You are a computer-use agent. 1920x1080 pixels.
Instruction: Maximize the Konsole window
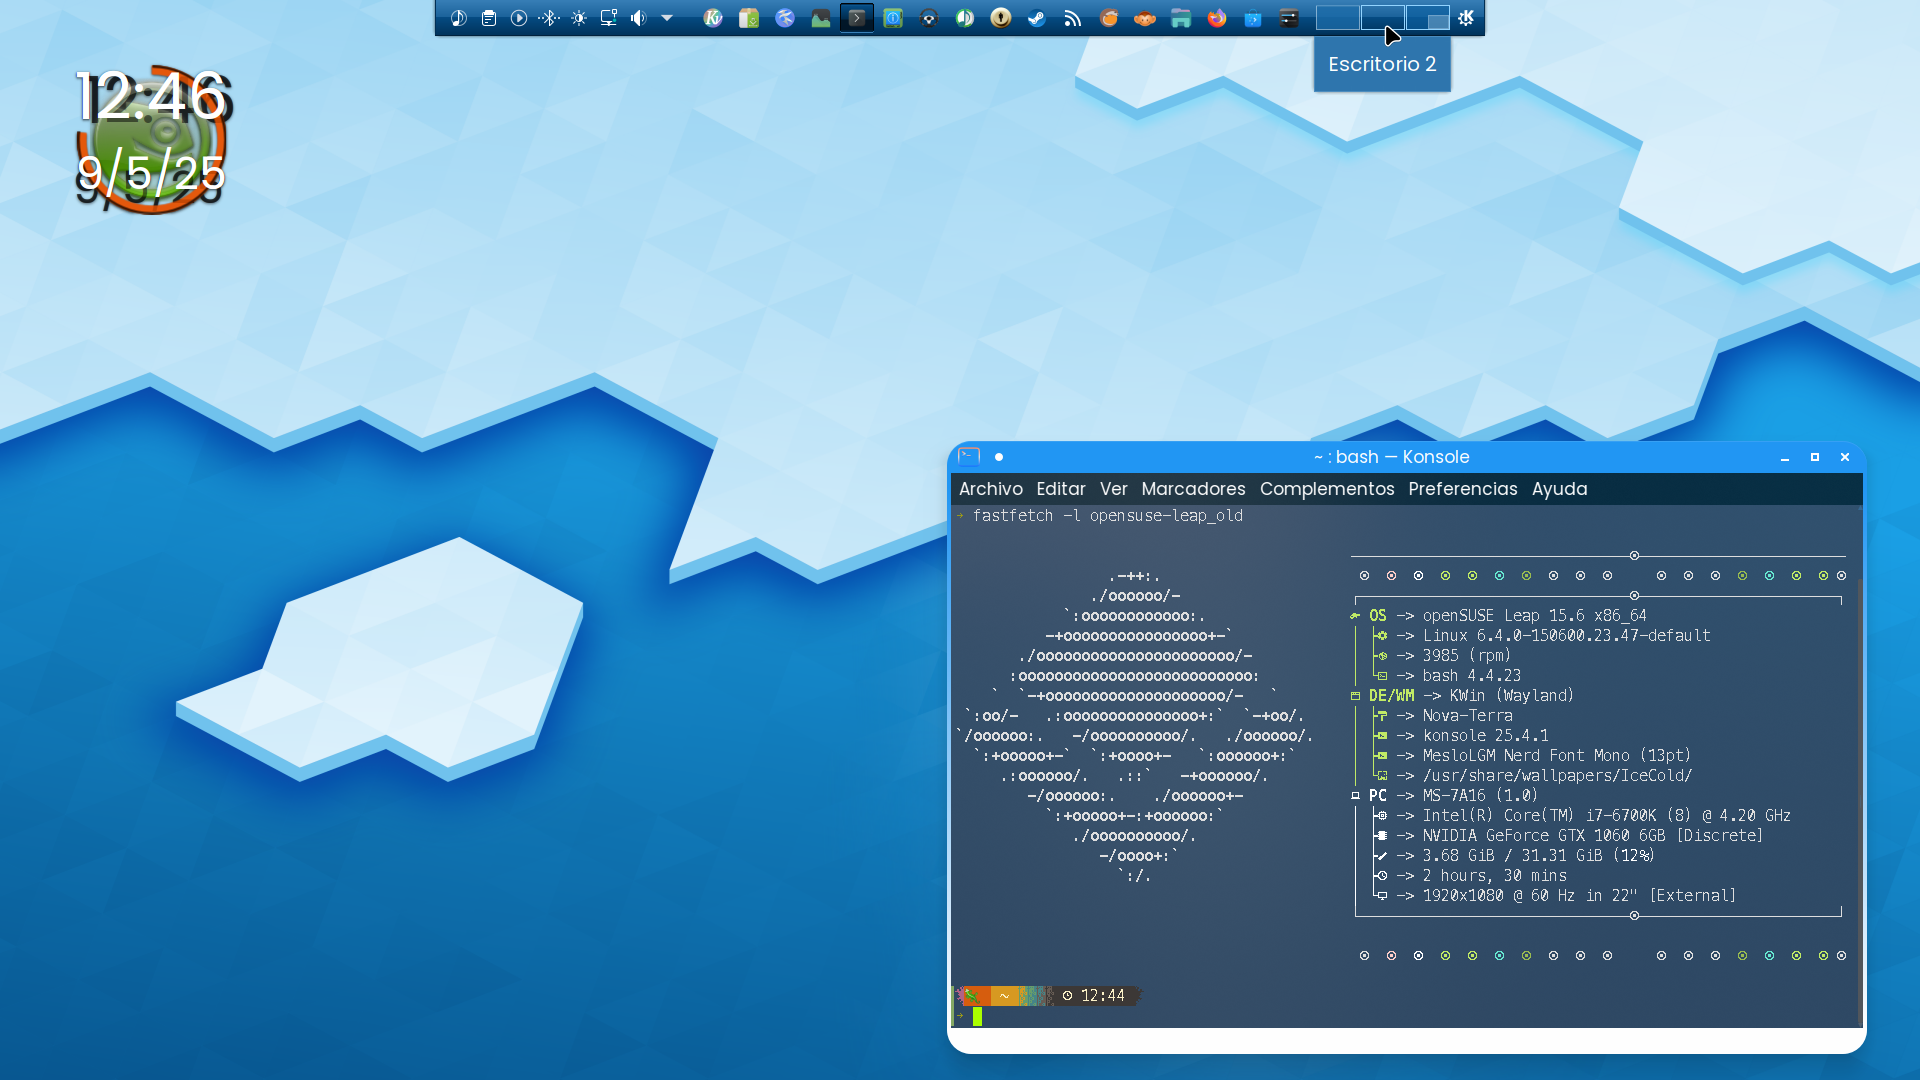click(x=1815, y=457)
